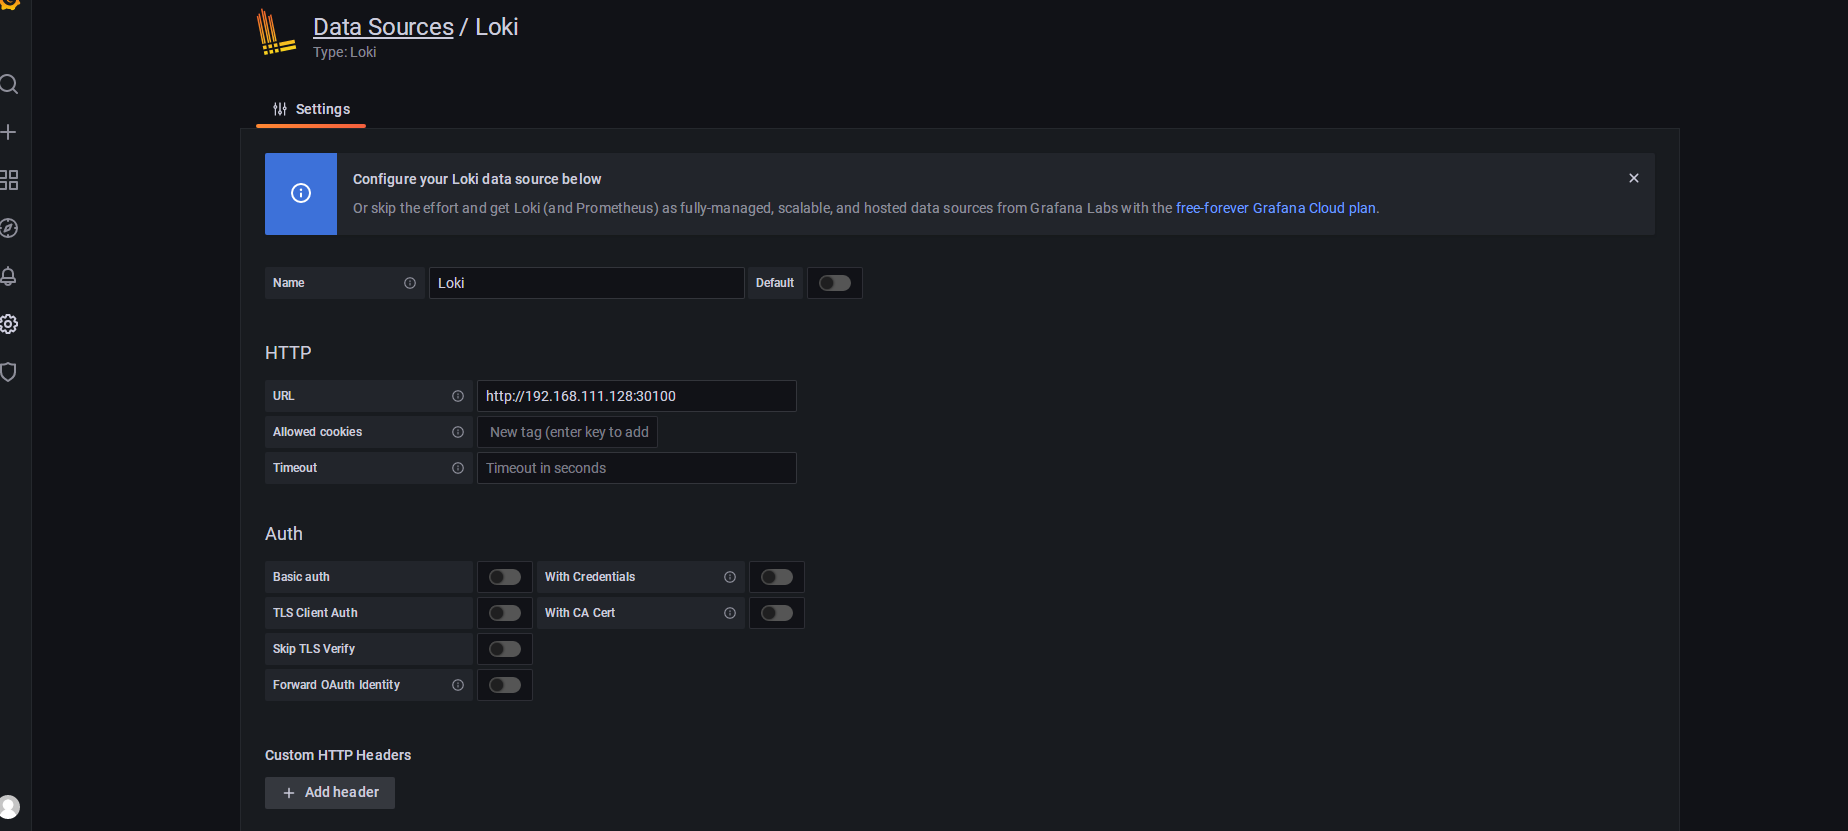Enable Skip TLS Verify toggle
The image size is (1848, 831).
point(505,649)
